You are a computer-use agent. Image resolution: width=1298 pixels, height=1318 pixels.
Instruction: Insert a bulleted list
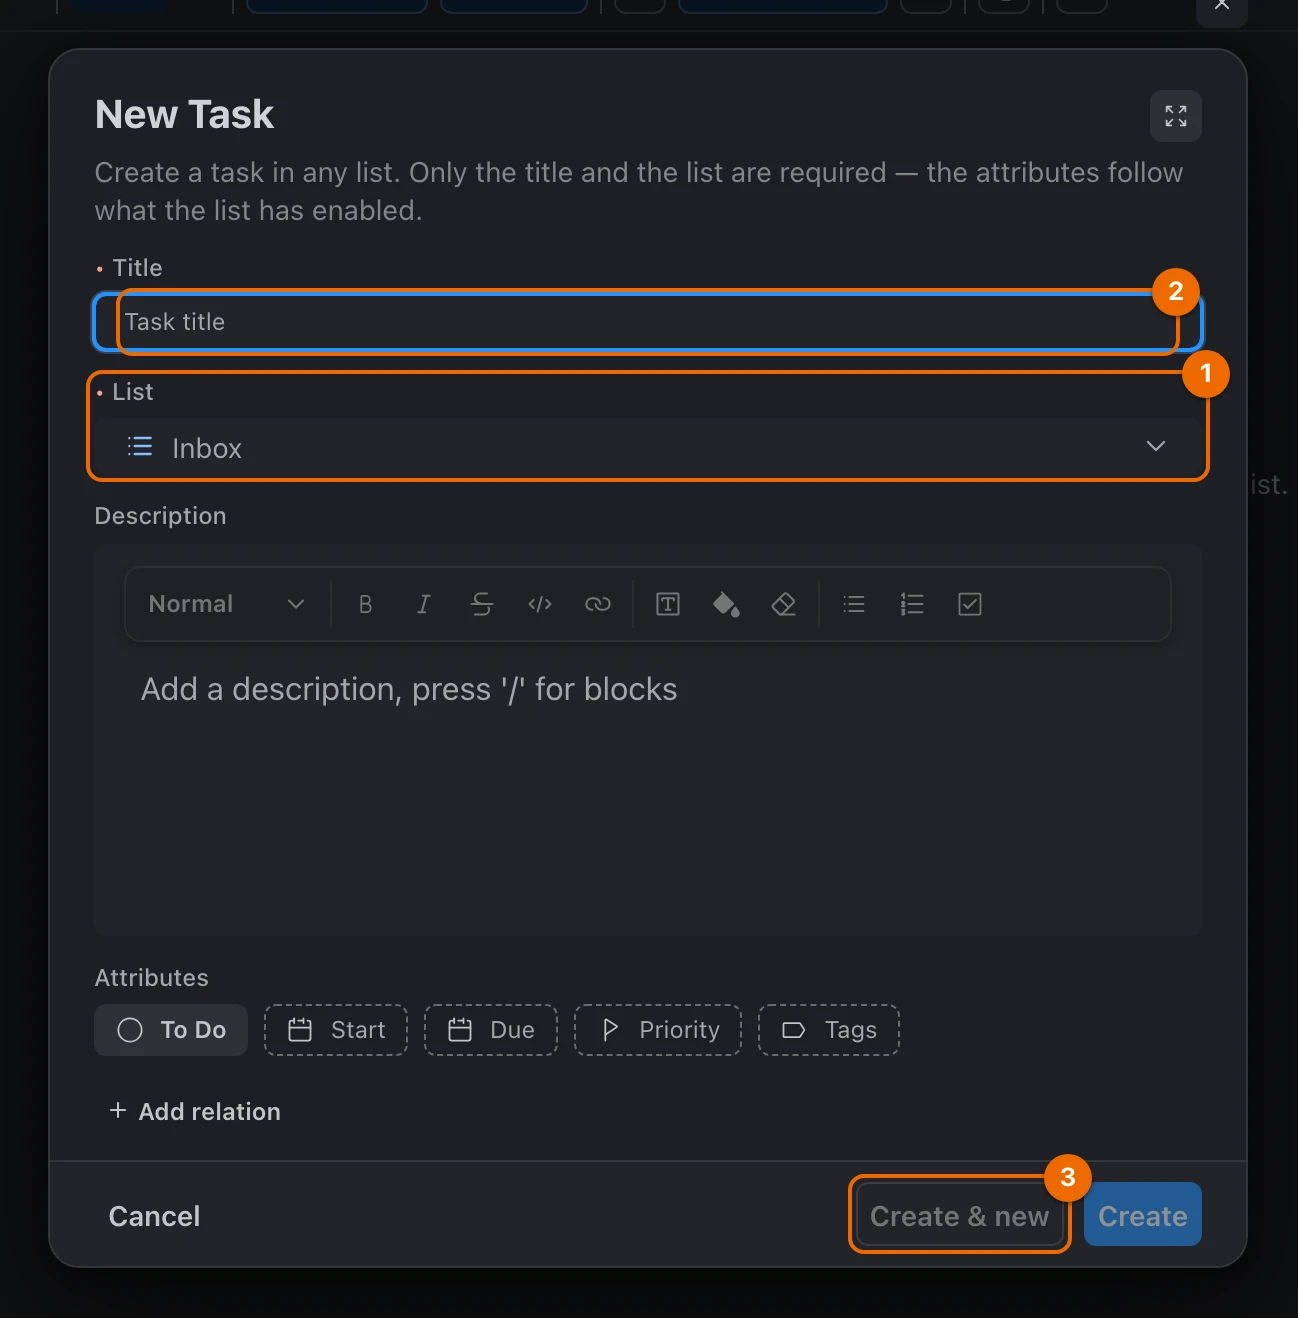pyautogui.click(x=854, y=604)
